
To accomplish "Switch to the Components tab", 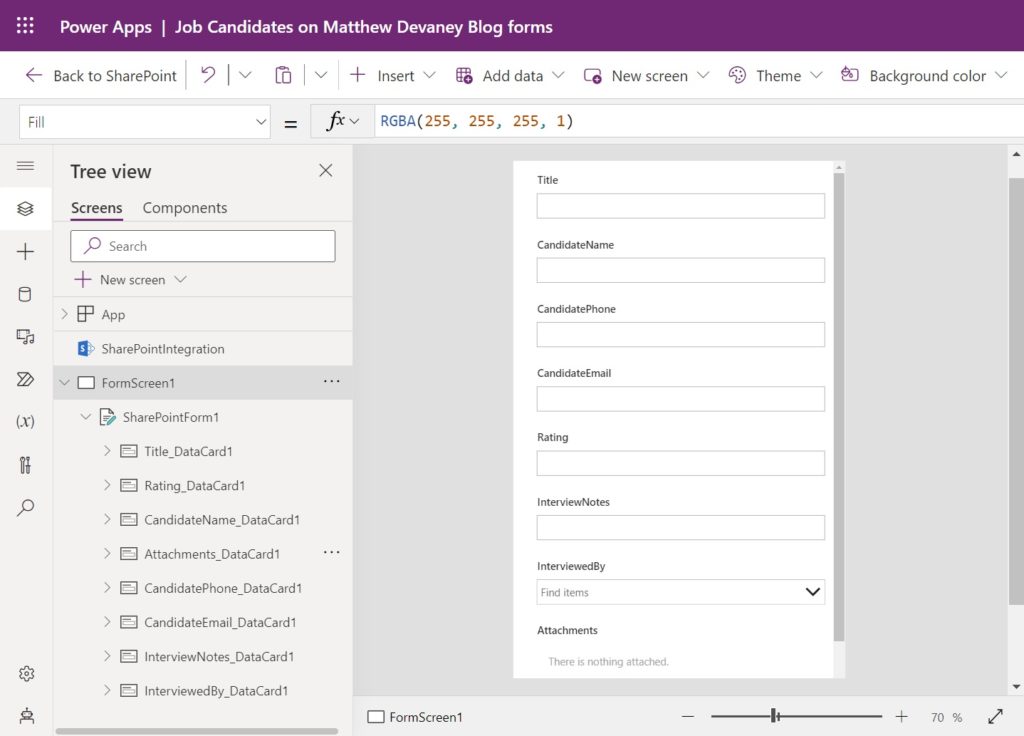I will coord(185,208).
